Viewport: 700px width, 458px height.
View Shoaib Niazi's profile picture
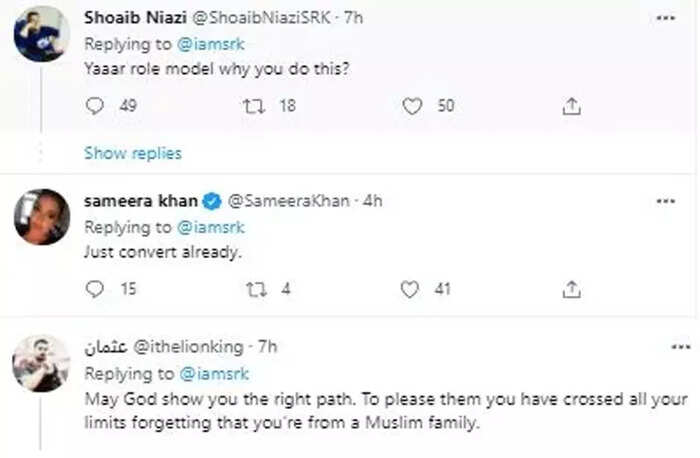[x=42, y=34]
